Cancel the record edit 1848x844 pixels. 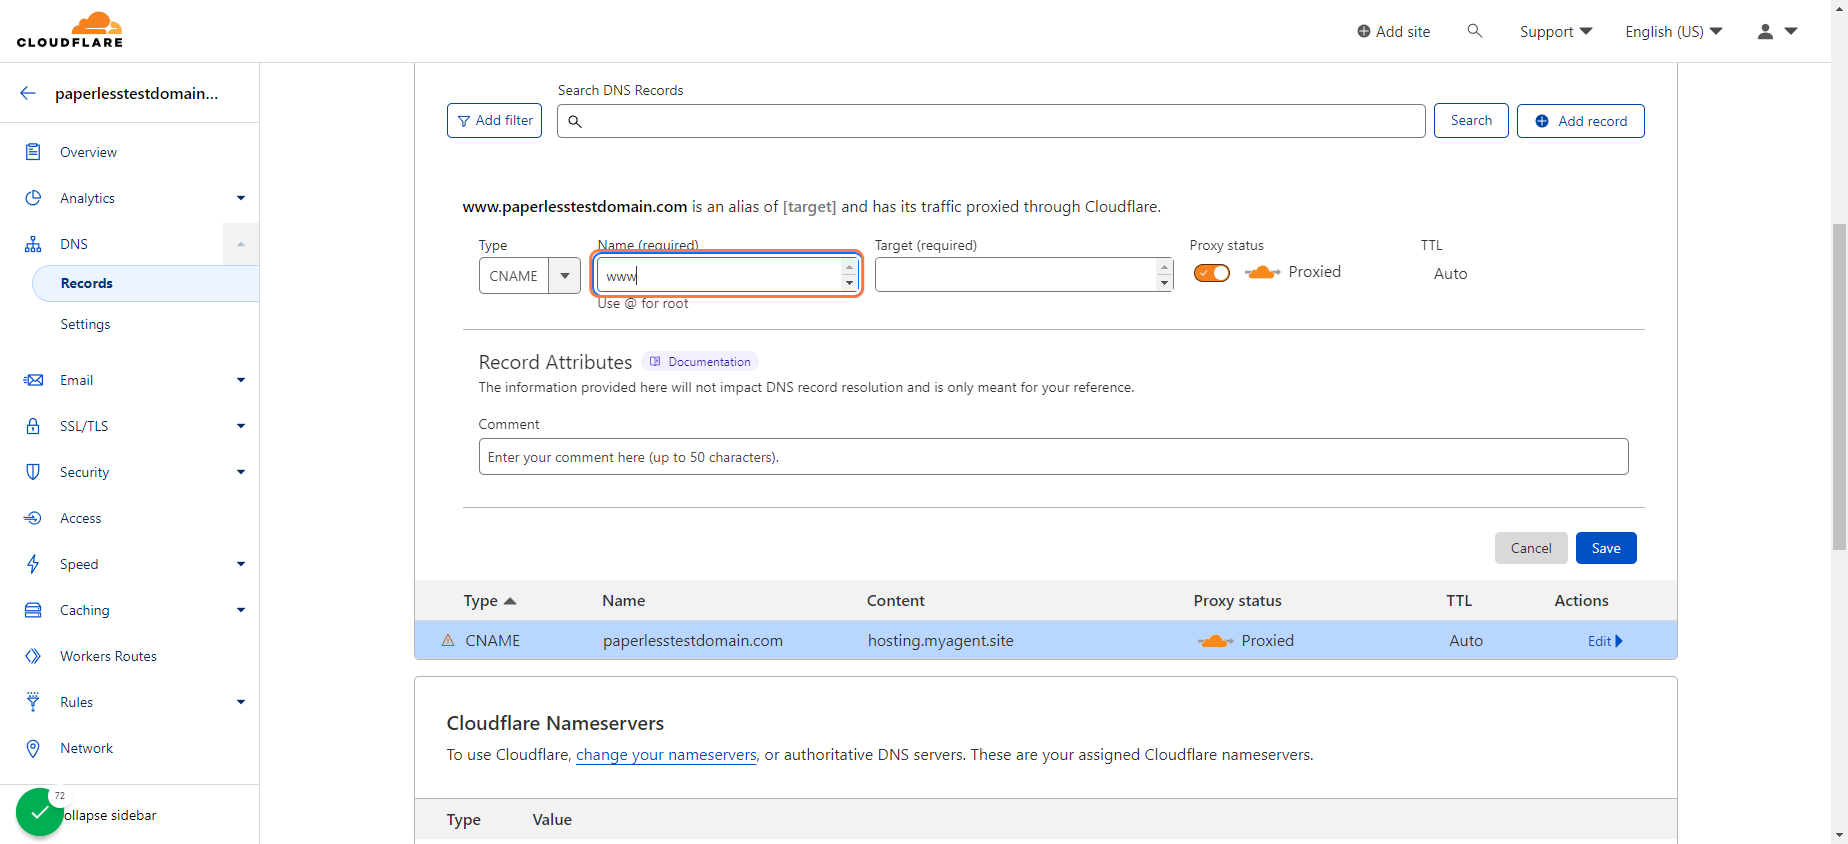1531,548
